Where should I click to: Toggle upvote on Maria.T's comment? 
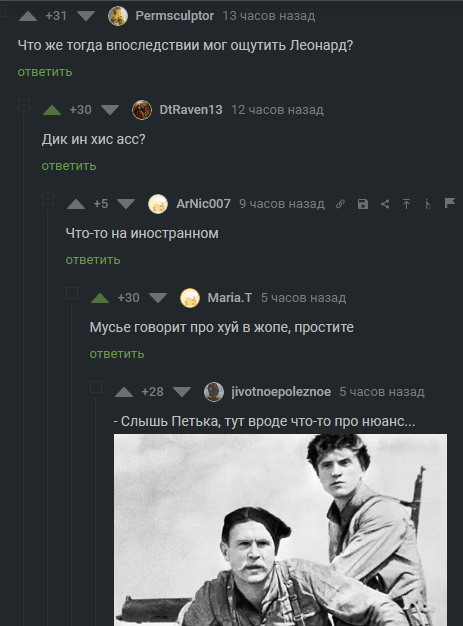click(x=100, y=298)
